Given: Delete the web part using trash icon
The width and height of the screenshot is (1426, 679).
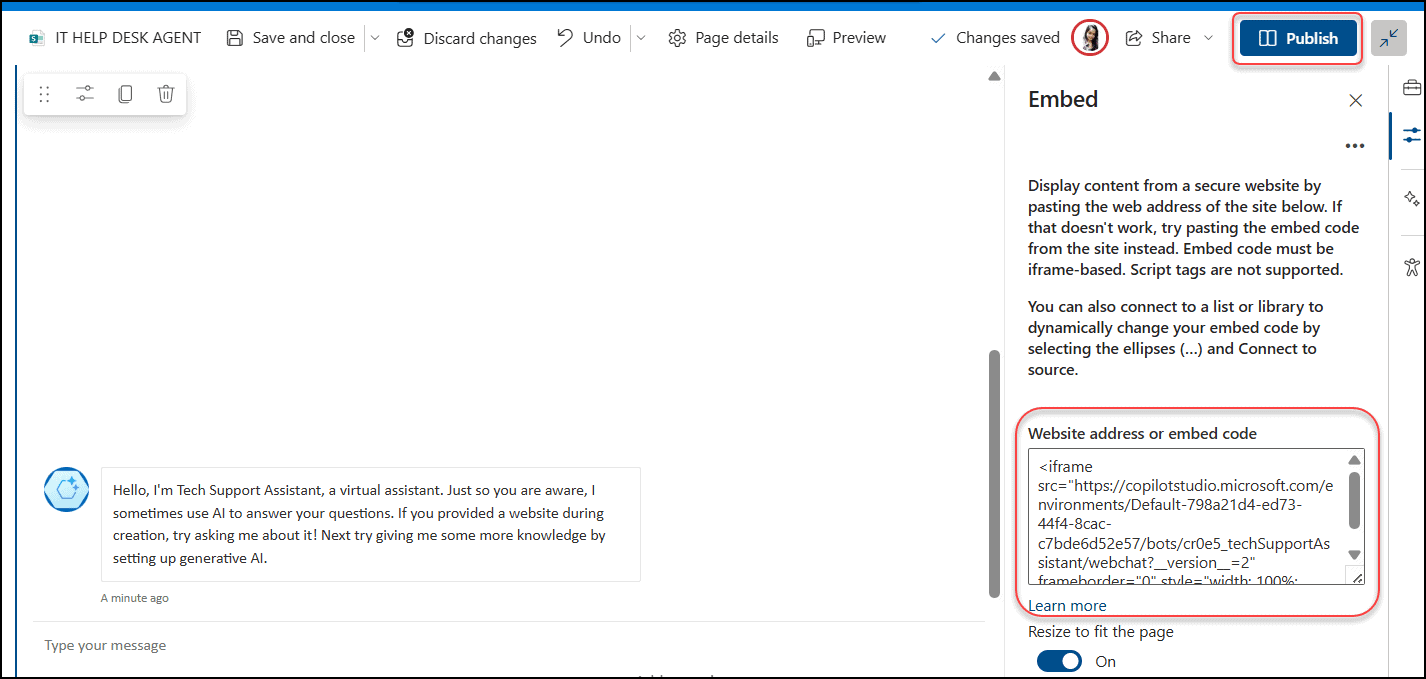Looking at the screenshot, I should [166, 94].
